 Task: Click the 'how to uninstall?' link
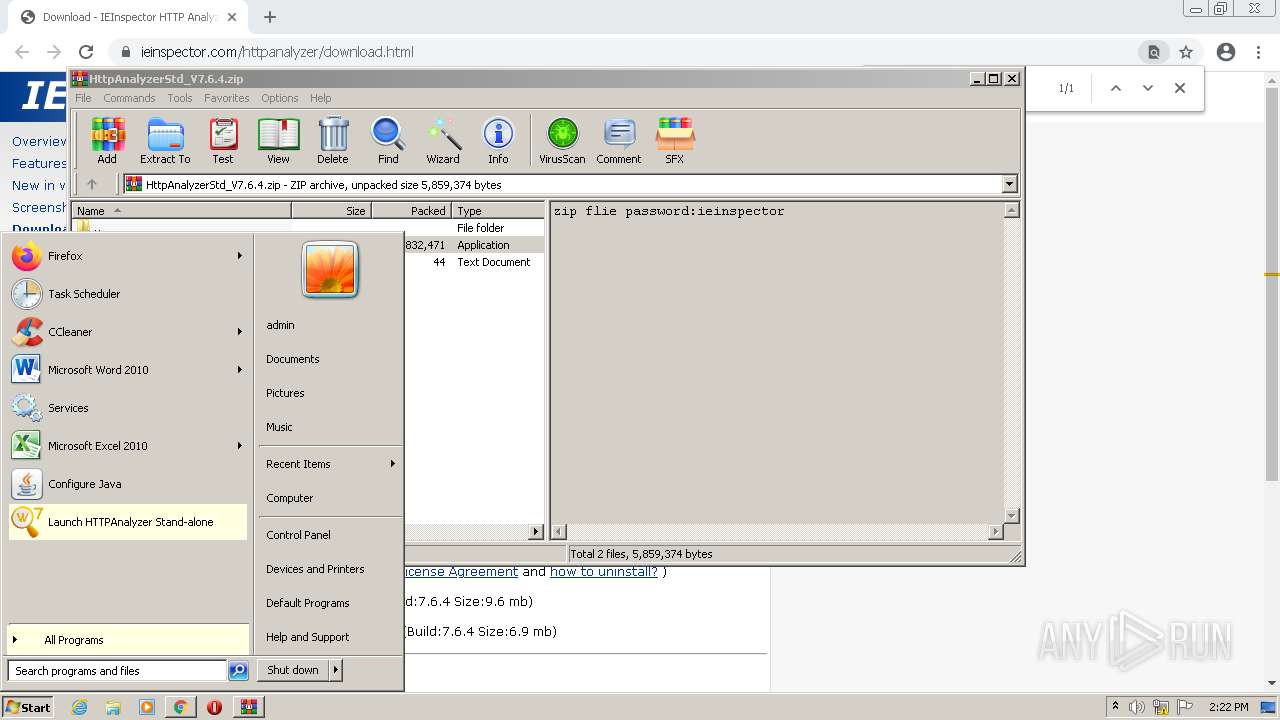coord(604,571)
